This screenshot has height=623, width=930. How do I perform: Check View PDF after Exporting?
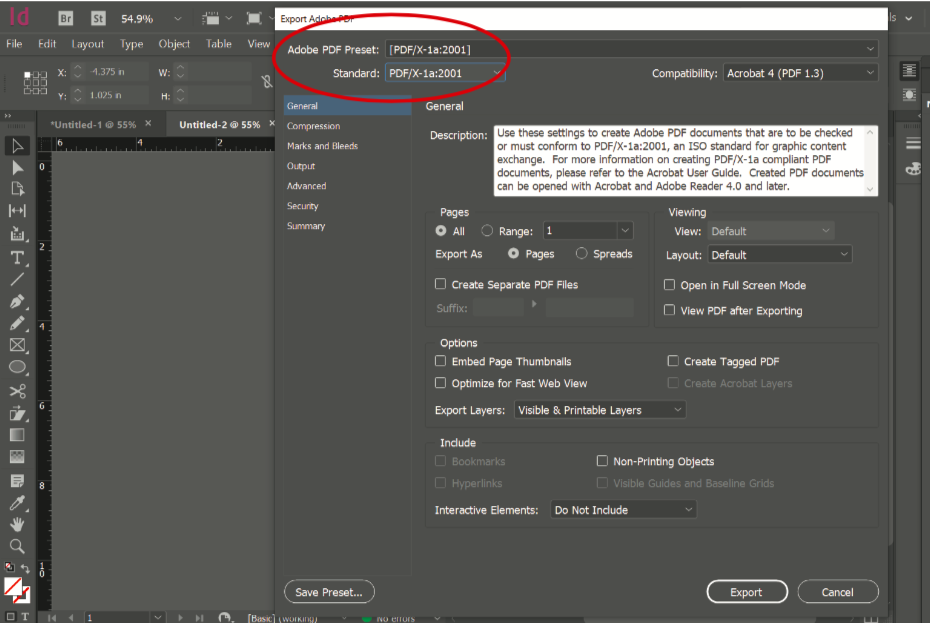click(x=670, y=311)
